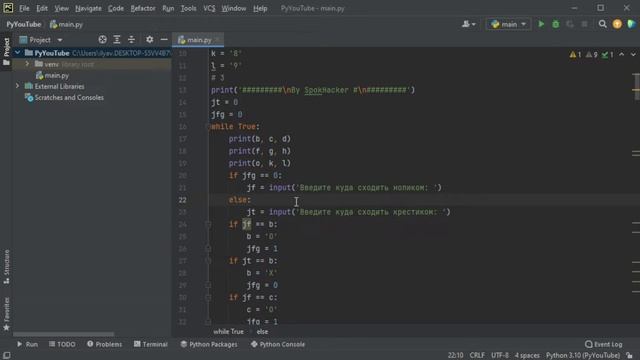Screen dimensions: 640x360
Task: Open the Navigate menu
Action: pos(88,8)
